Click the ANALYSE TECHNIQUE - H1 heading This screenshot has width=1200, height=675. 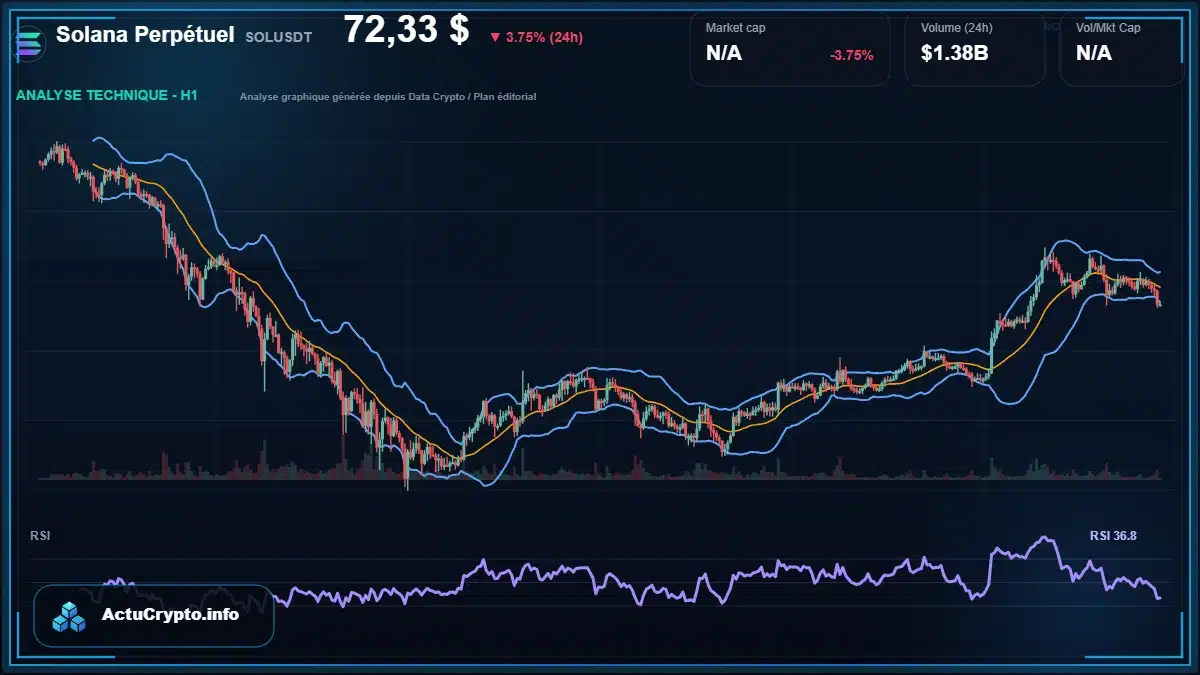[107, 96]
